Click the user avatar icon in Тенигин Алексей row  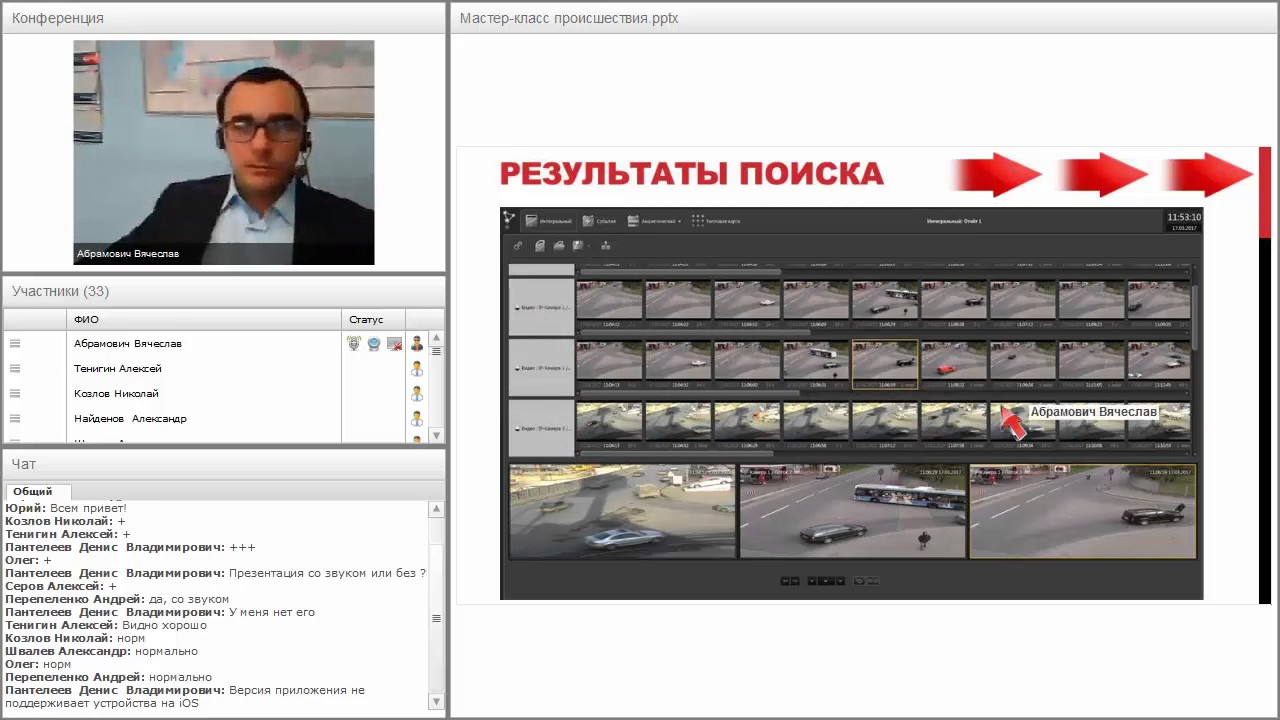pos(417,368)
